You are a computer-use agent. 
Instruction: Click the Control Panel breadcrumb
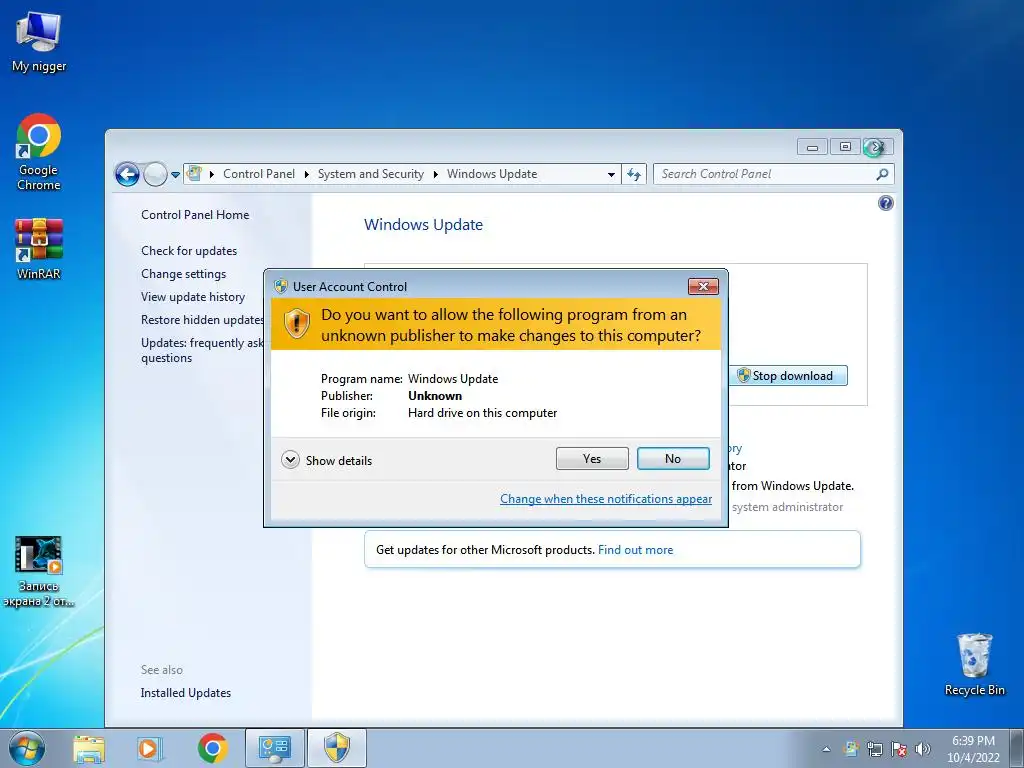tap(259, 174)
